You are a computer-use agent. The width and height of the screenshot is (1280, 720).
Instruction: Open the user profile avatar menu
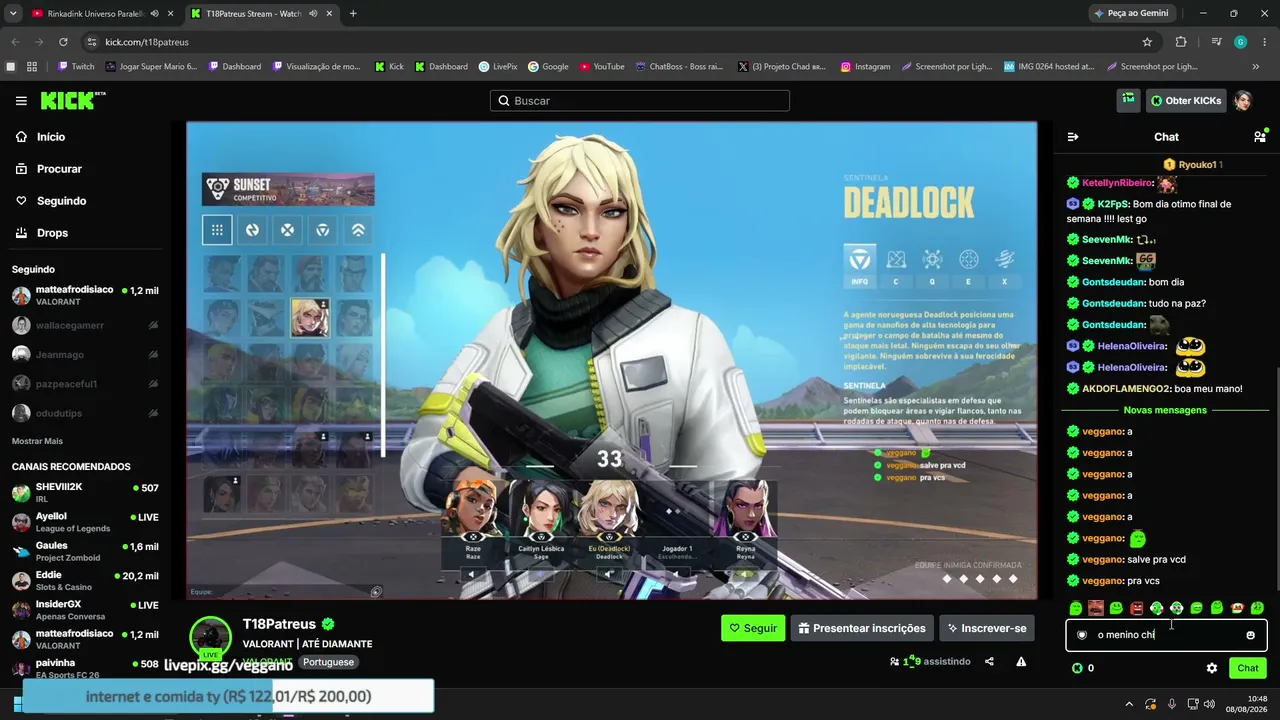click(1243, 100)
